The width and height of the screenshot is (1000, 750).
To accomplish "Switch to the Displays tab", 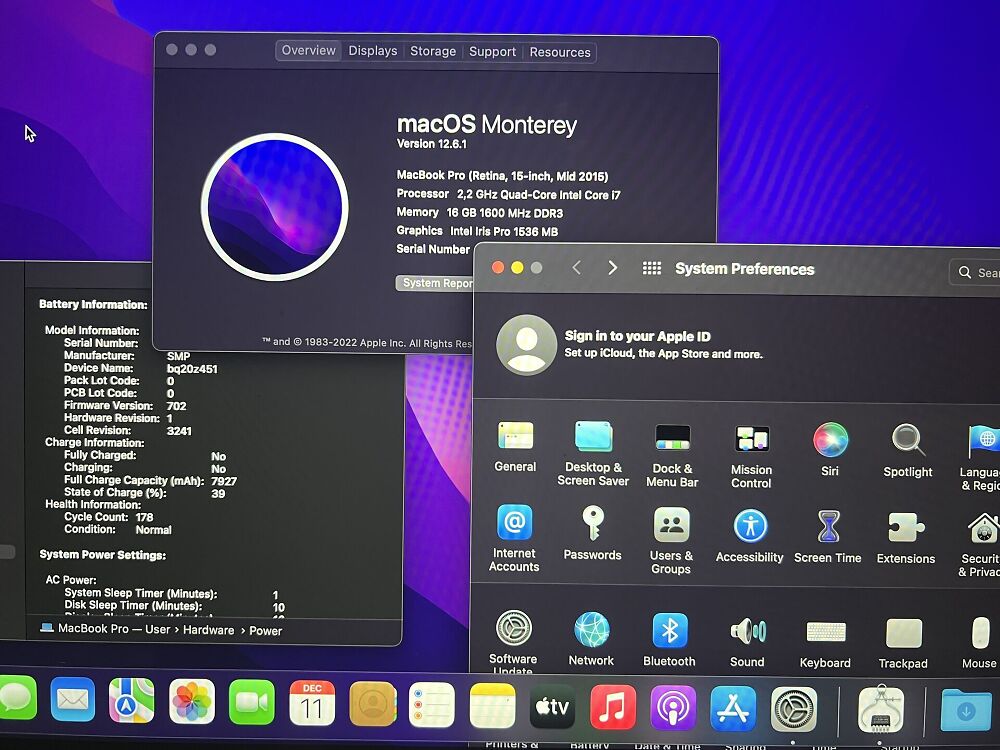I will click(x=372, y=51).
